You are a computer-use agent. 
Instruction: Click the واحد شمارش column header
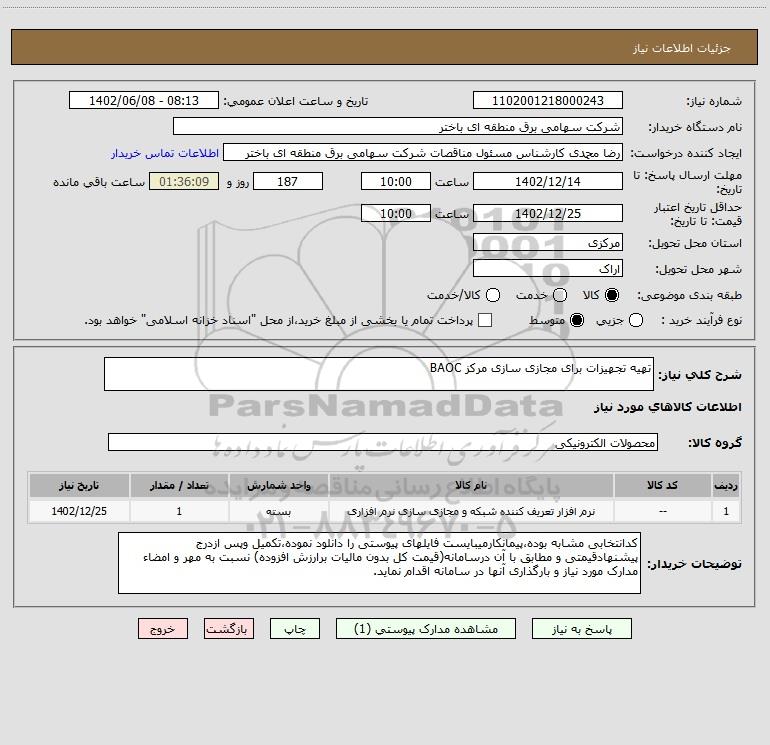pos(278,485)
